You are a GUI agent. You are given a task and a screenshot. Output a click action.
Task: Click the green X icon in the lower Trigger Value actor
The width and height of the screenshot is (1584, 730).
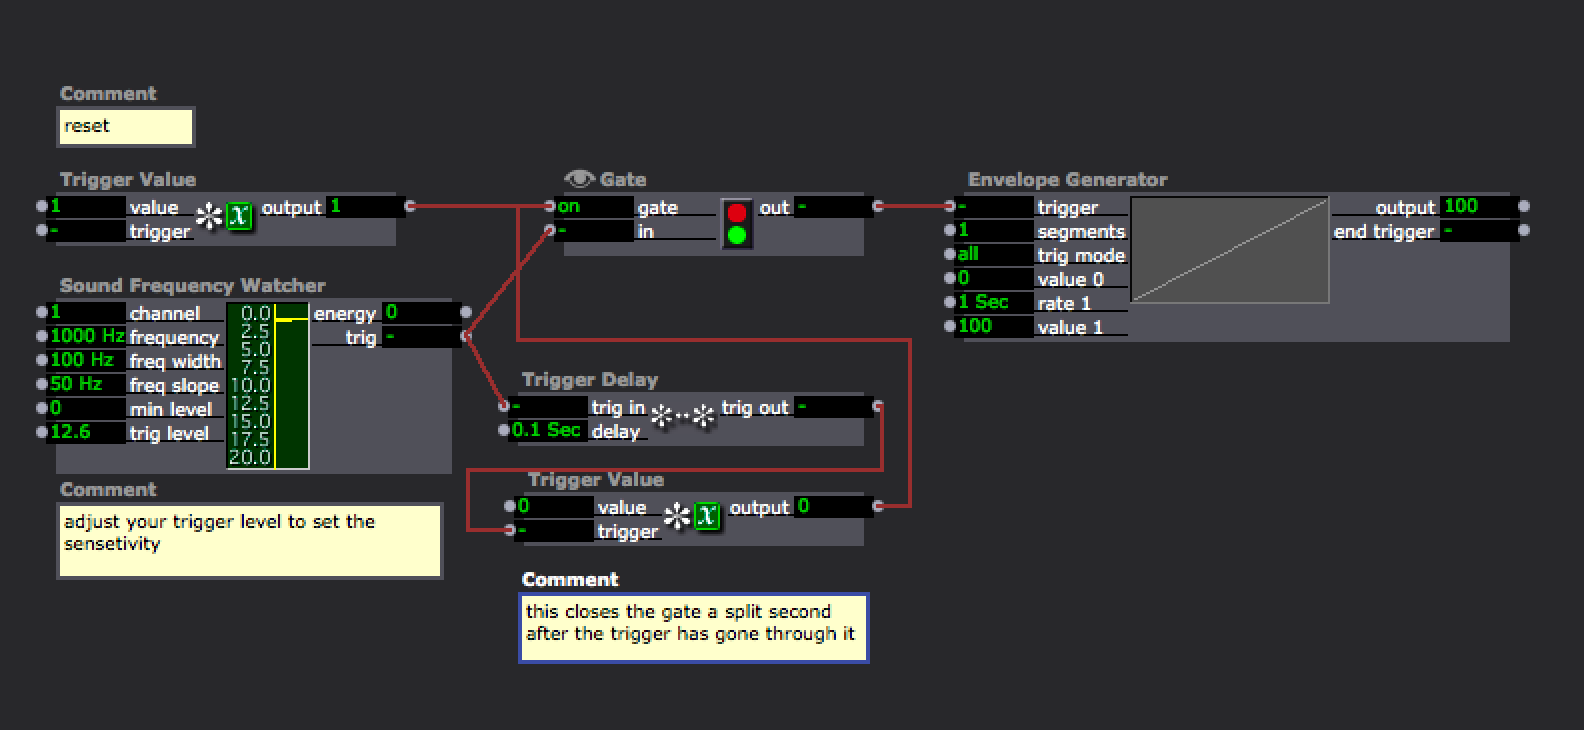(707, 516)
